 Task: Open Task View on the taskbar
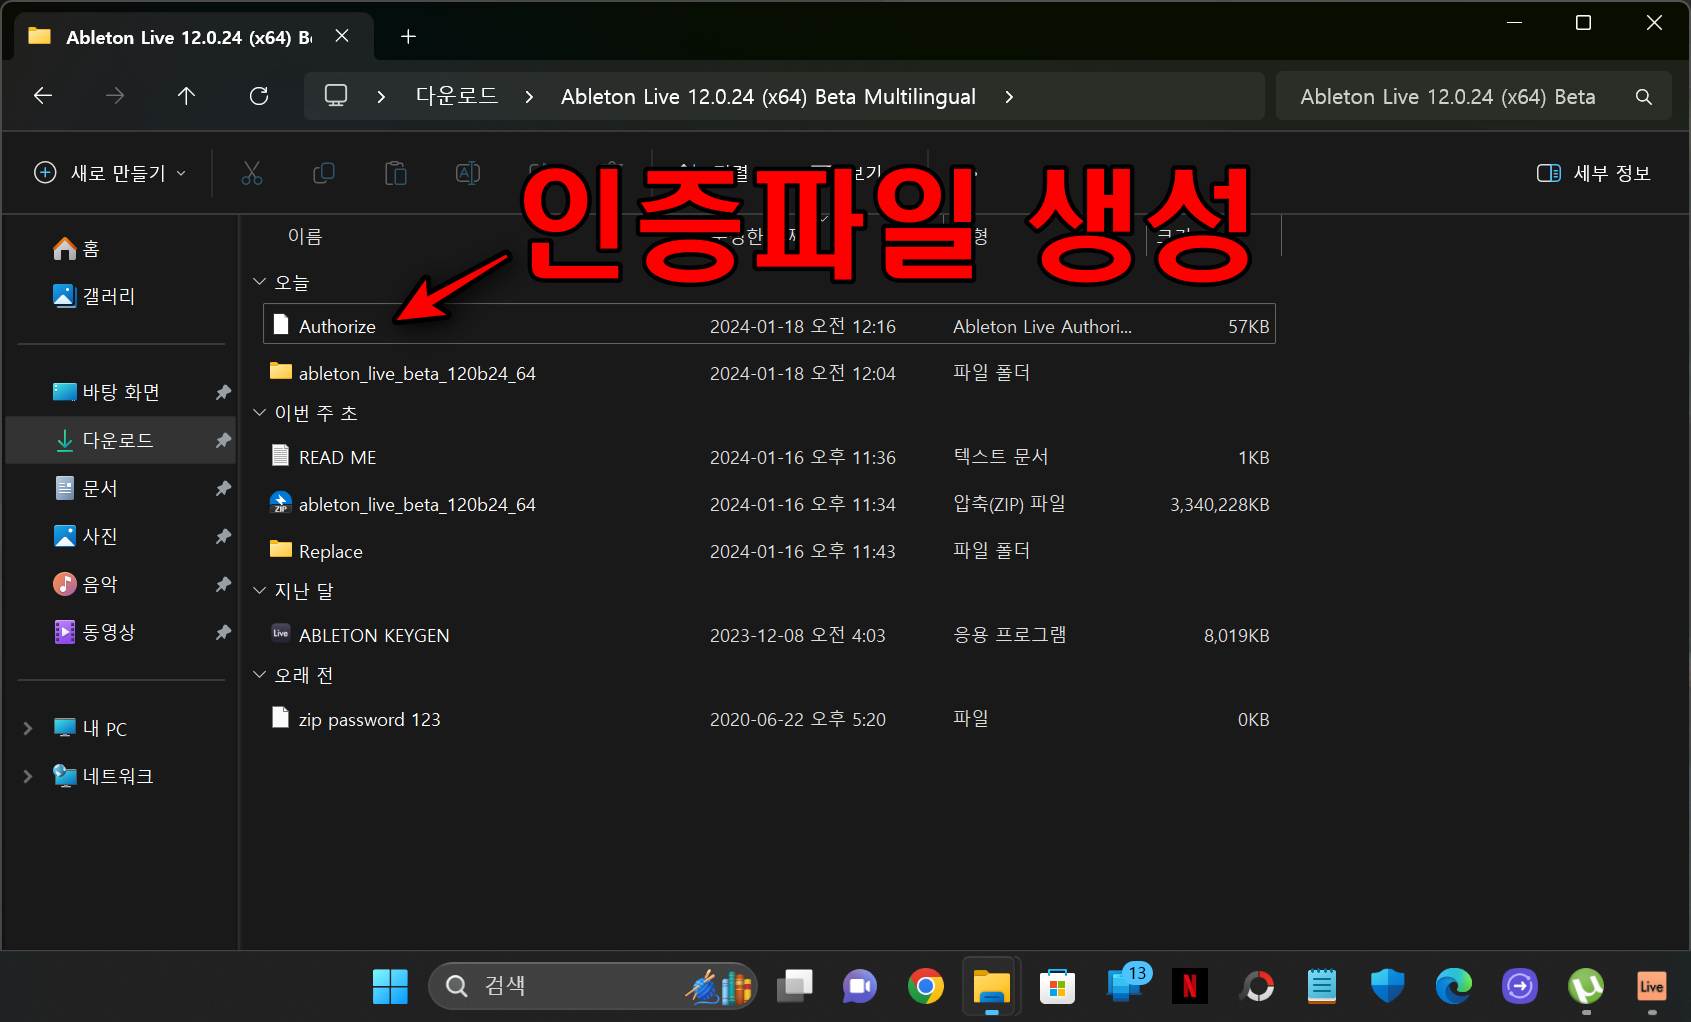(x=796, y=987)
